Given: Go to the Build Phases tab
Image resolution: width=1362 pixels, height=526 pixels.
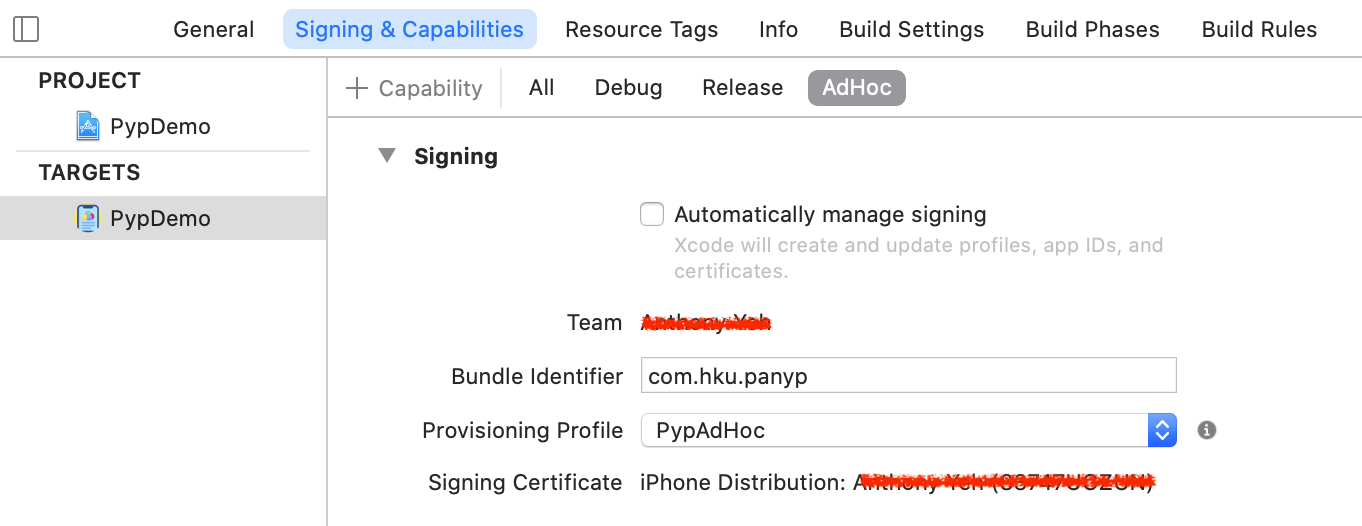Looking at the screenshot, I should (x=1093, y=29).
